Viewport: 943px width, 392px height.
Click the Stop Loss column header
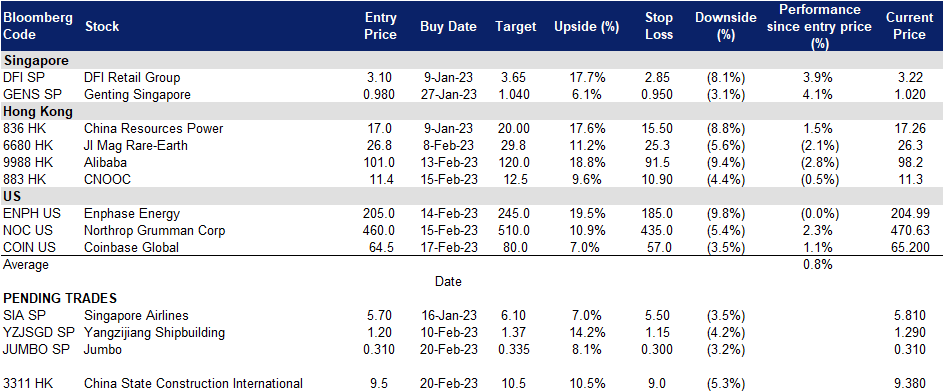657,26
